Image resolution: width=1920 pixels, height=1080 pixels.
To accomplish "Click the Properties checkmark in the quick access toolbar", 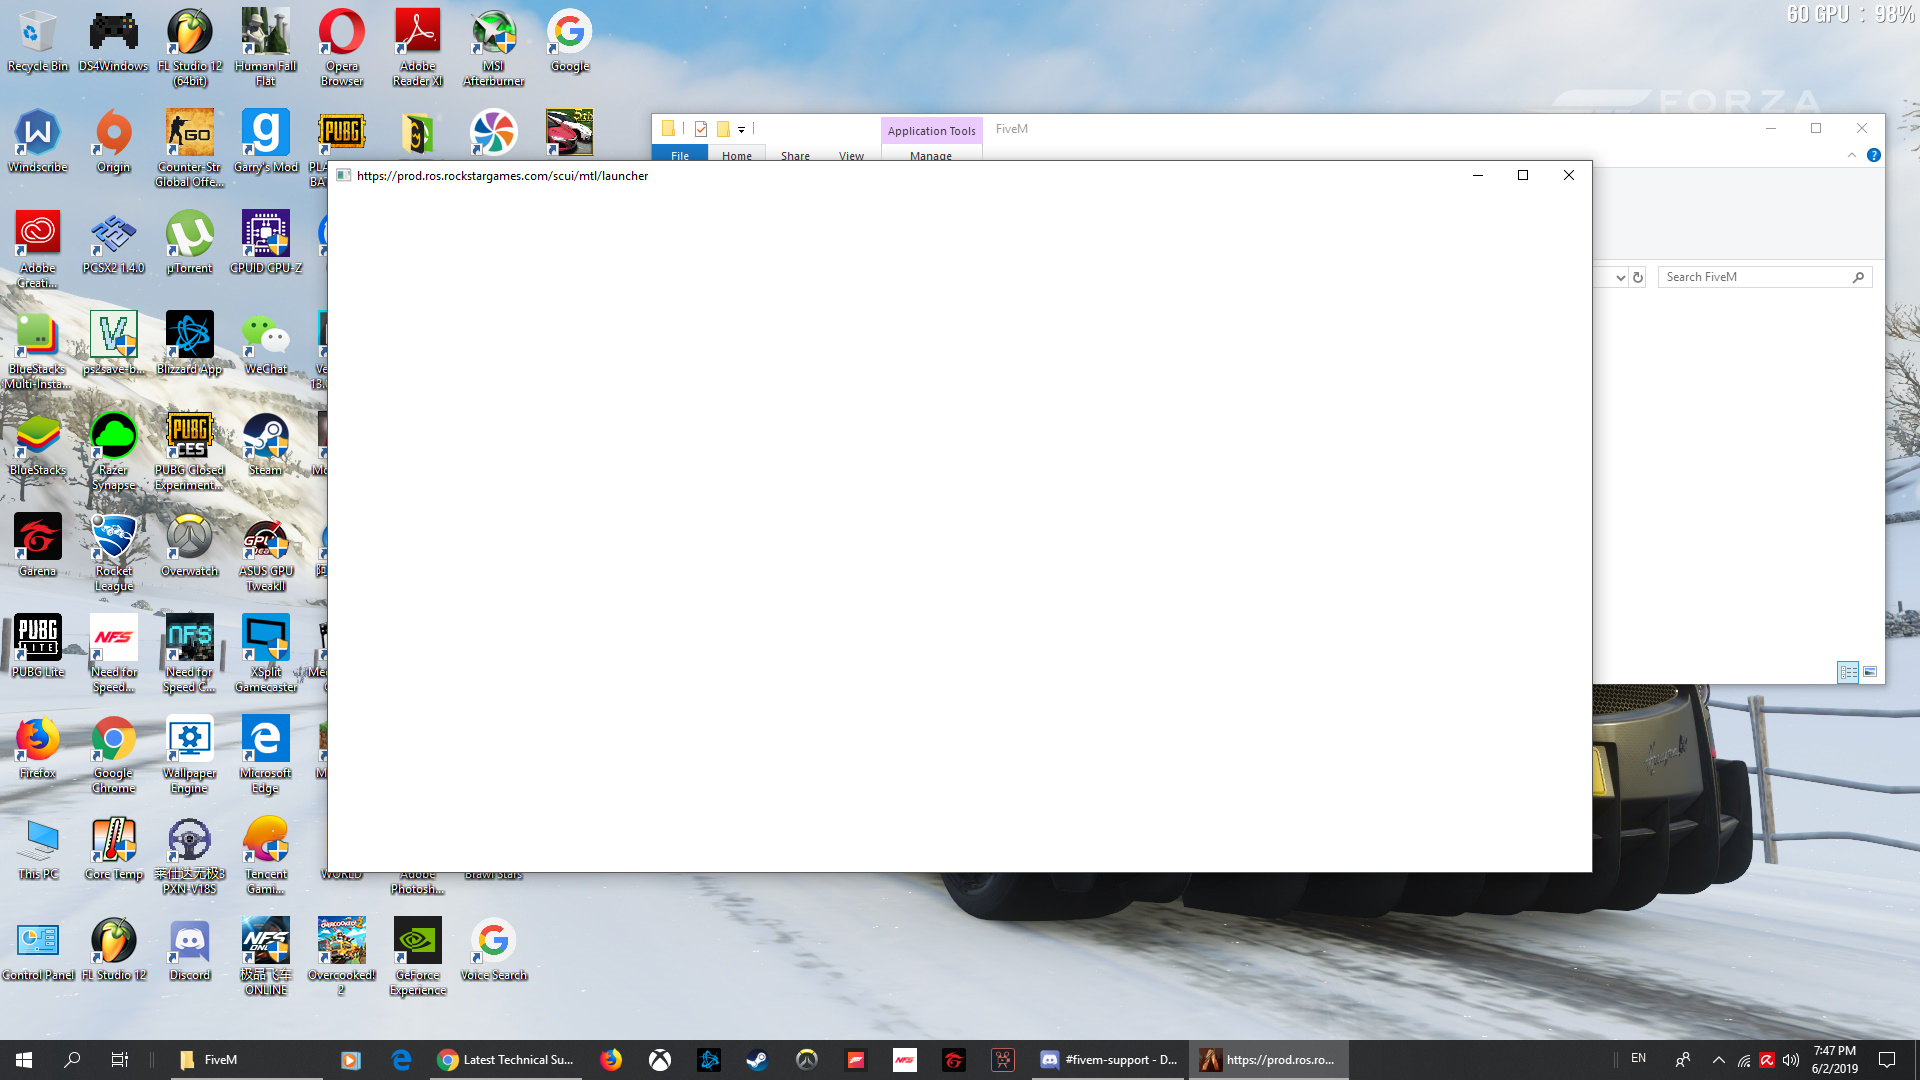I will coord(701,129).
